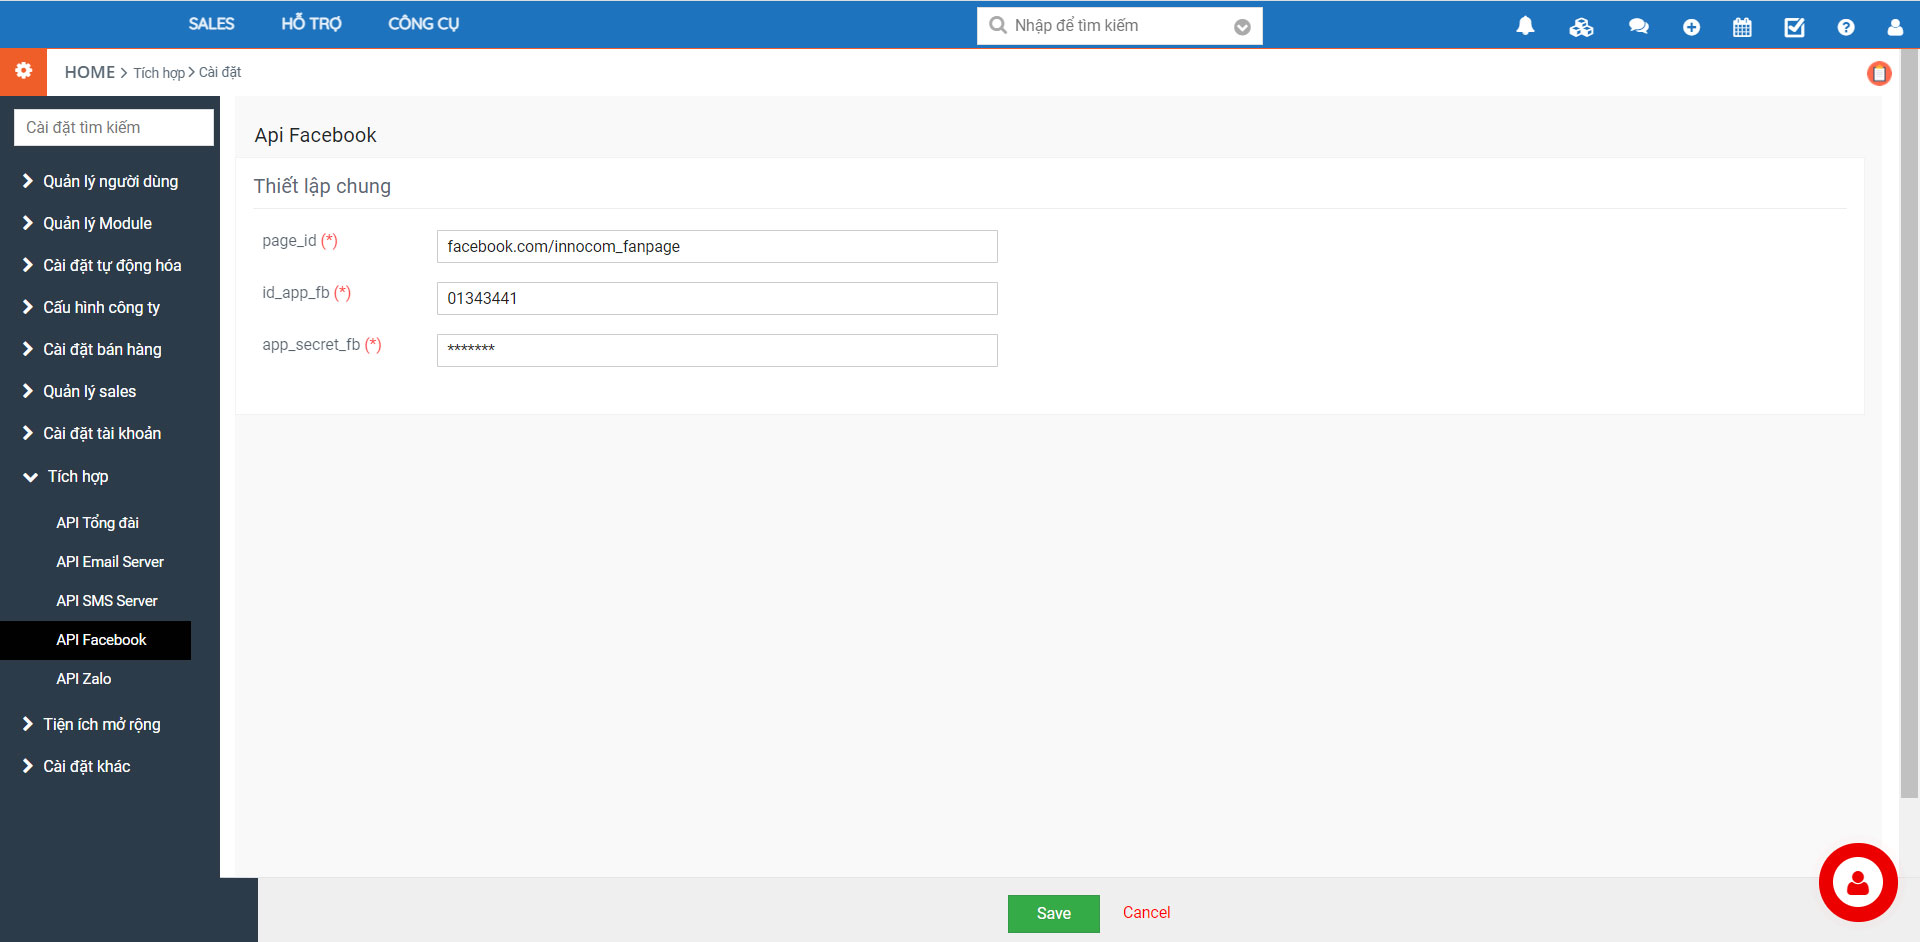Open the calendar icon
Screen dimensions: 1920x942
(x=1742, y=27)
